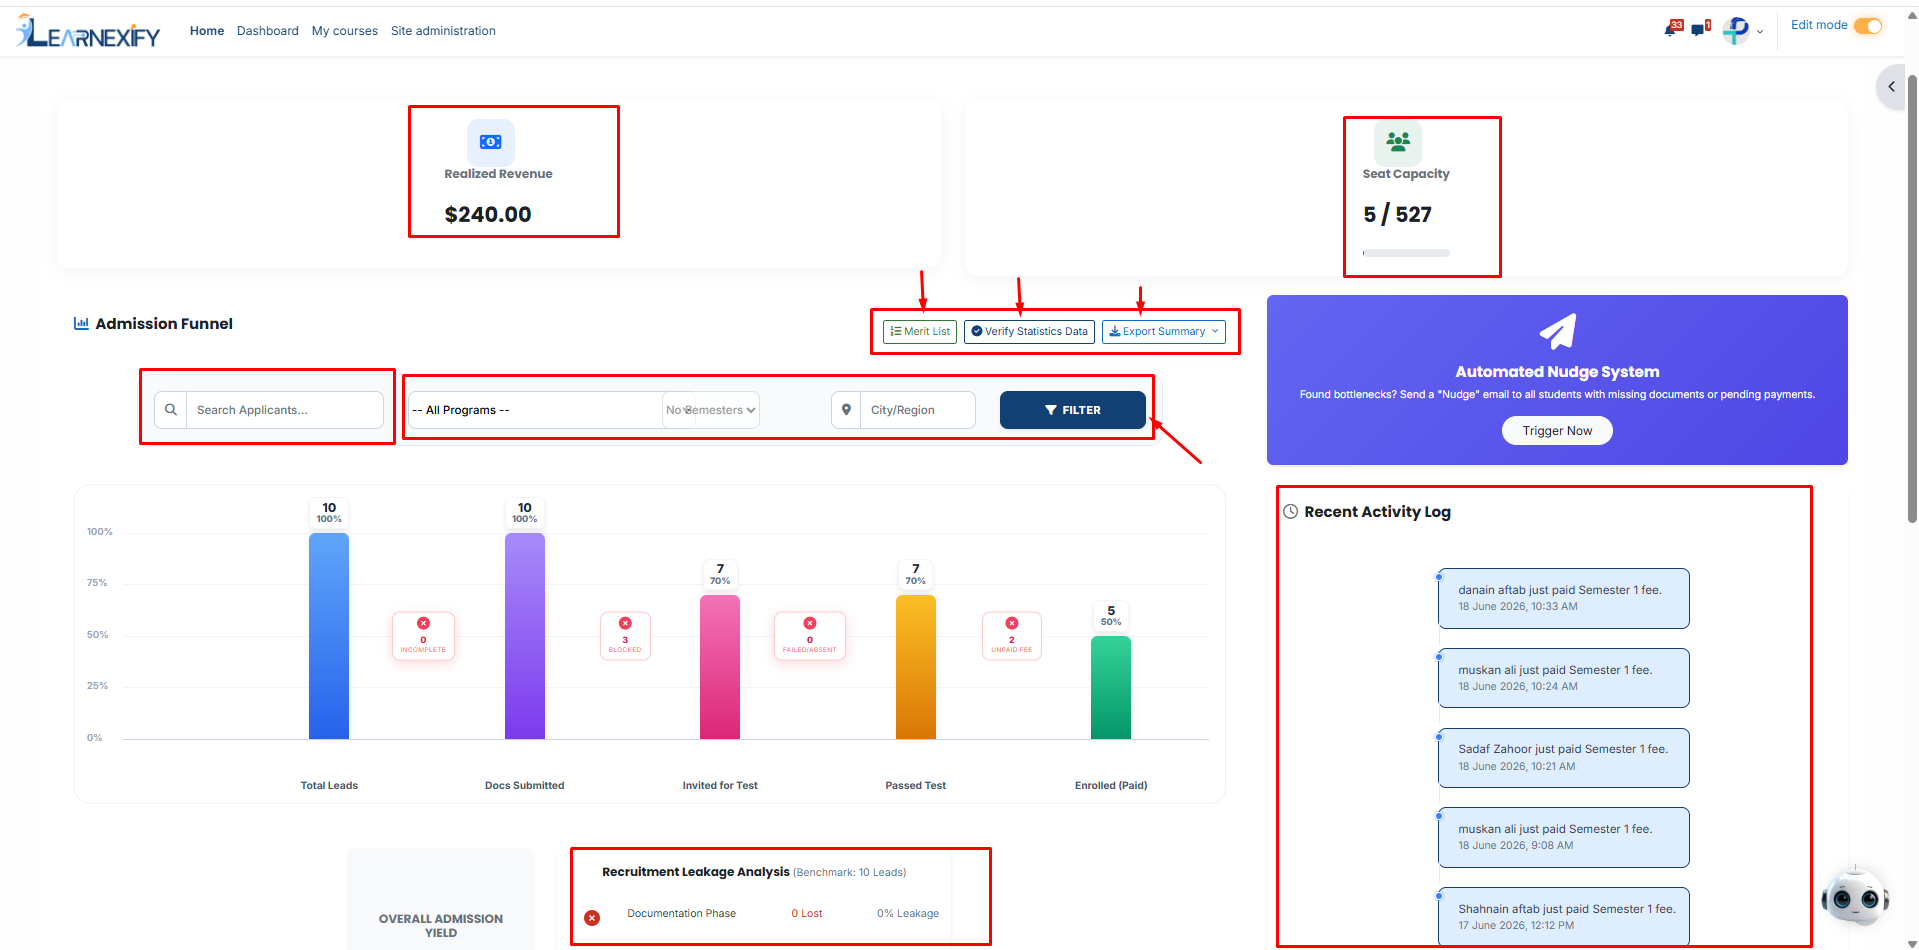Click the Enrolled (Paid) green bar
Screen dimensions: 1919x950
[1111, 688]
